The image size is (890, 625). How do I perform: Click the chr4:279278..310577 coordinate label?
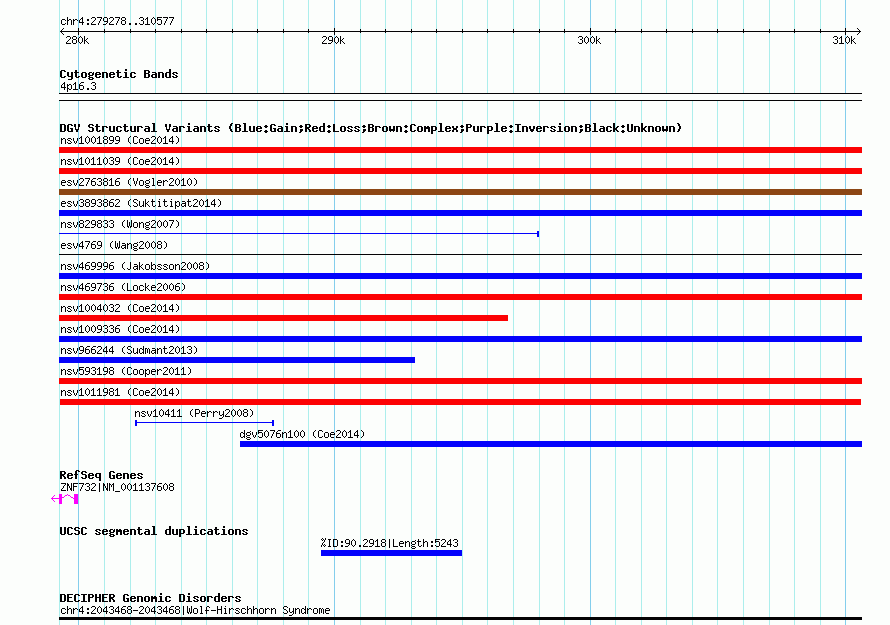coord(117,22)
